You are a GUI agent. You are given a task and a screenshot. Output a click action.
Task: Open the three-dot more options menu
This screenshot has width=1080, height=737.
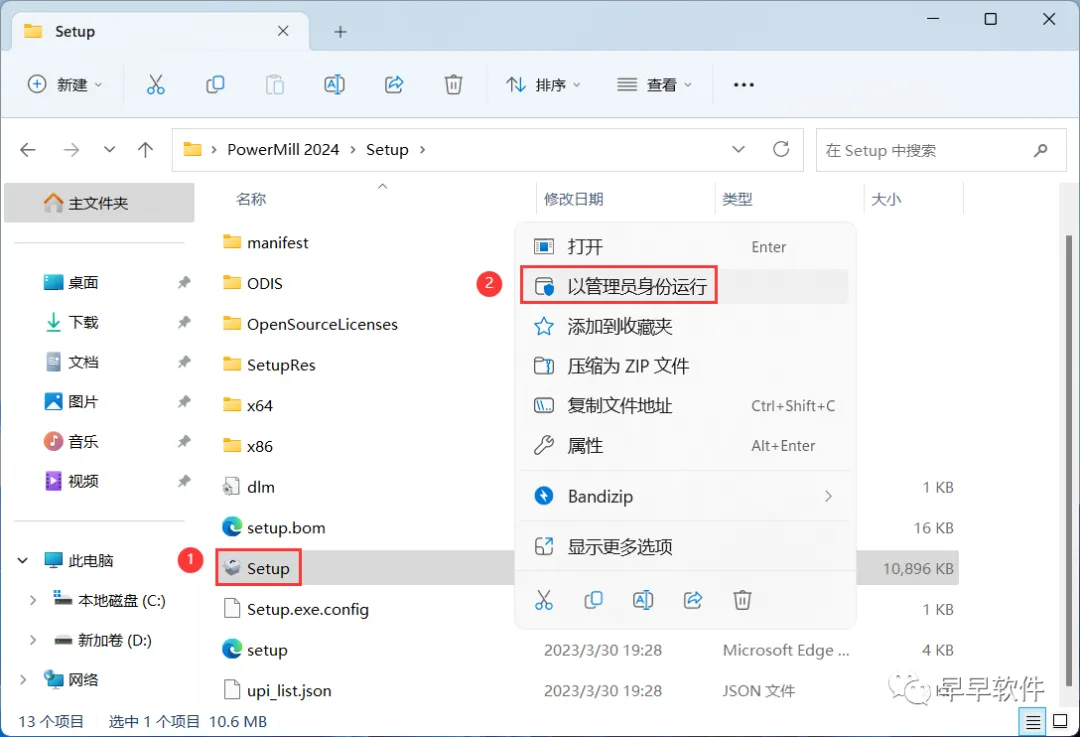[x=744, y=85]
